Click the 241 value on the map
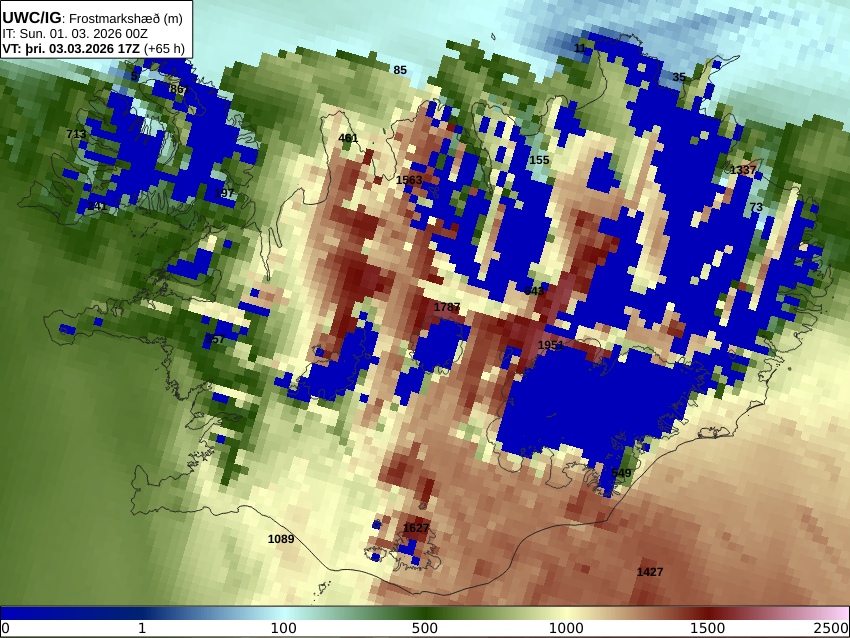This screenshot has height=638, width=850. tap(97, 206)
